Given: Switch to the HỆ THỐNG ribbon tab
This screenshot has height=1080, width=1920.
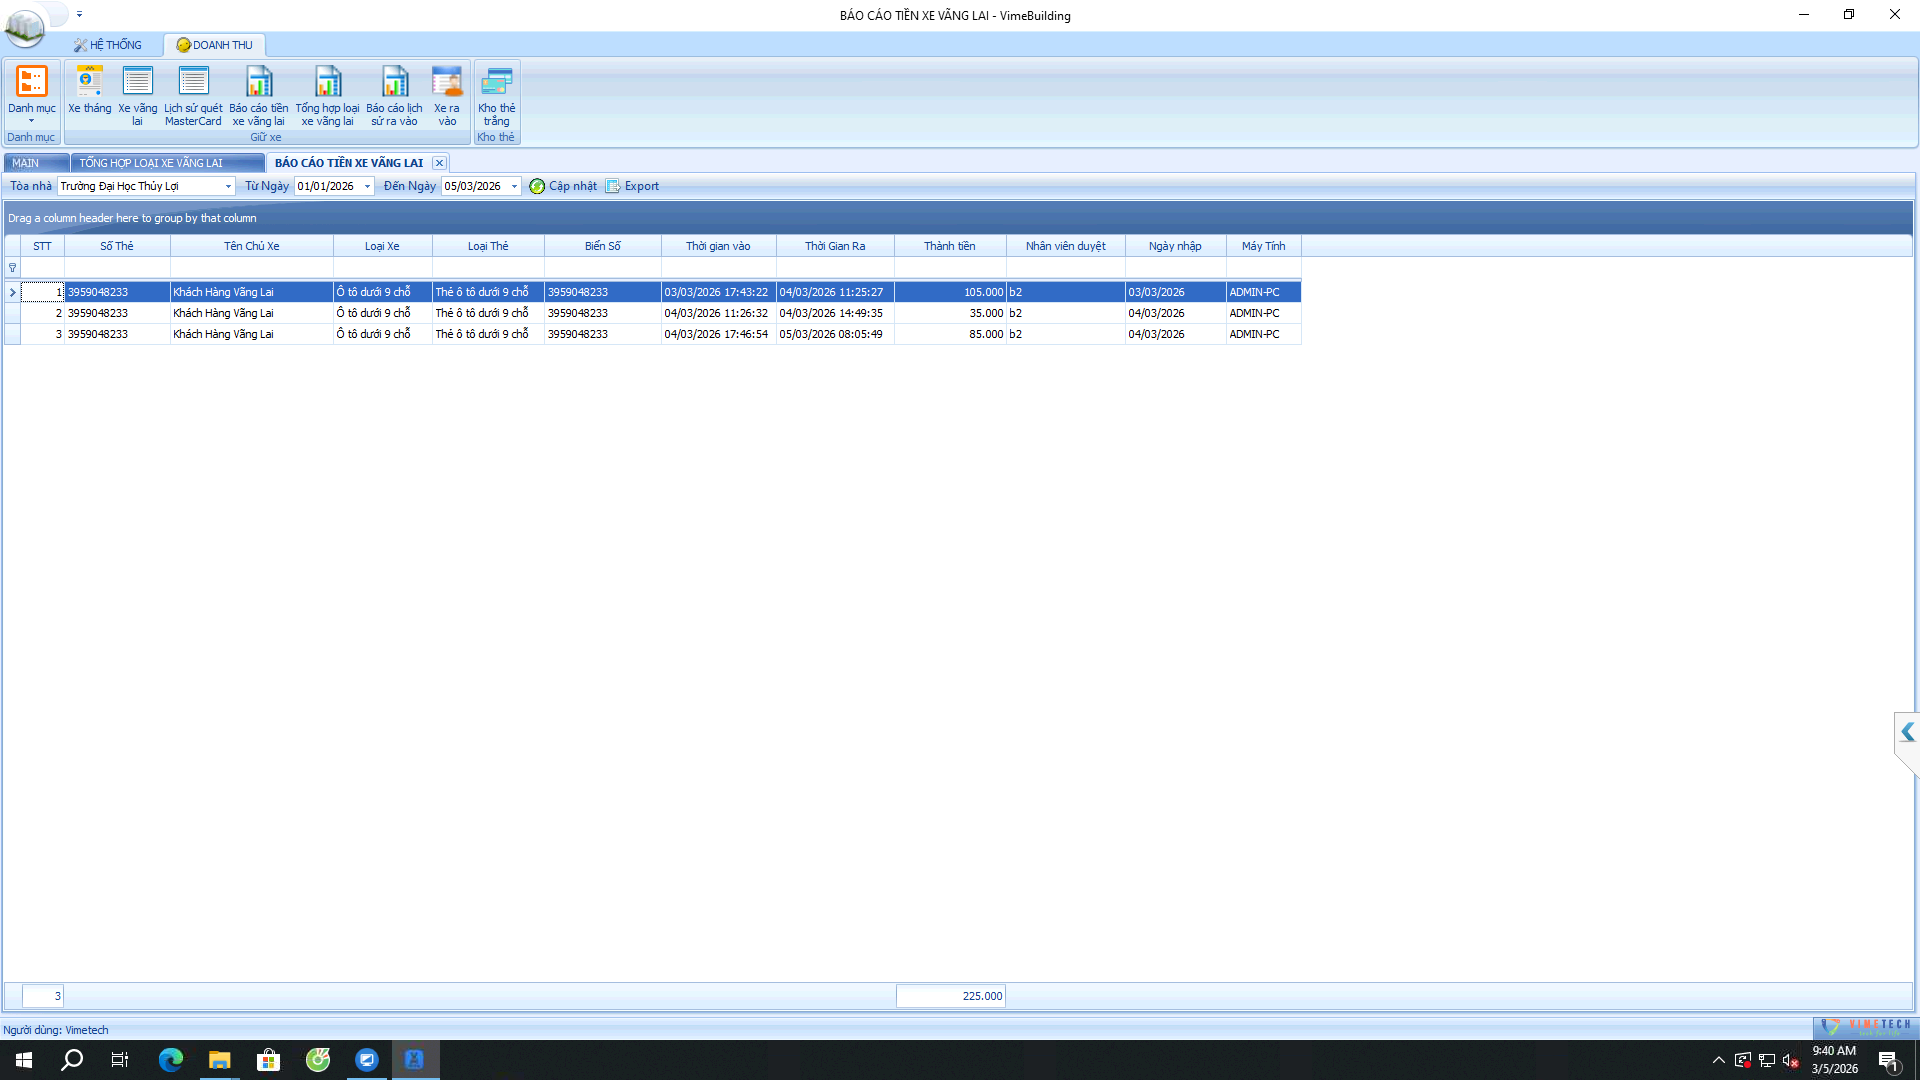Looking at the screenshot, I should [108, 45].
